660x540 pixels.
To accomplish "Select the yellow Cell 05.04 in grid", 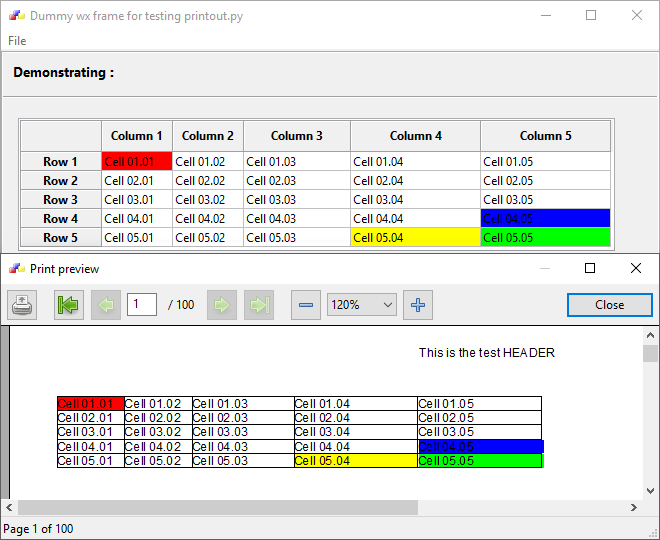I will pos(415,238).
